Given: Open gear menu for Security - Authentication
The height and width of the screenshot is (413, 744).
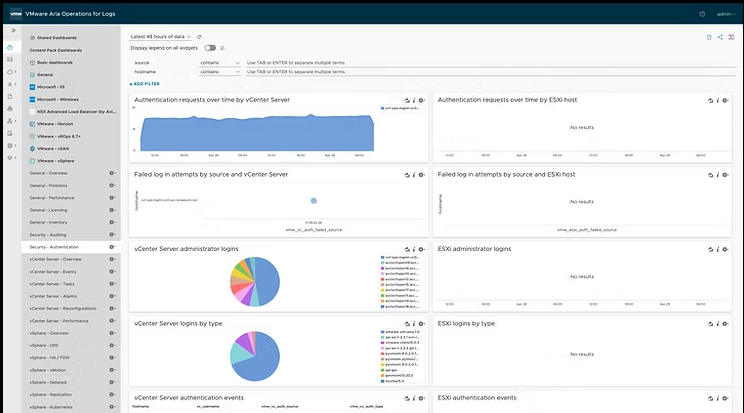Looking at the screenshot, I should coord(112,247).
